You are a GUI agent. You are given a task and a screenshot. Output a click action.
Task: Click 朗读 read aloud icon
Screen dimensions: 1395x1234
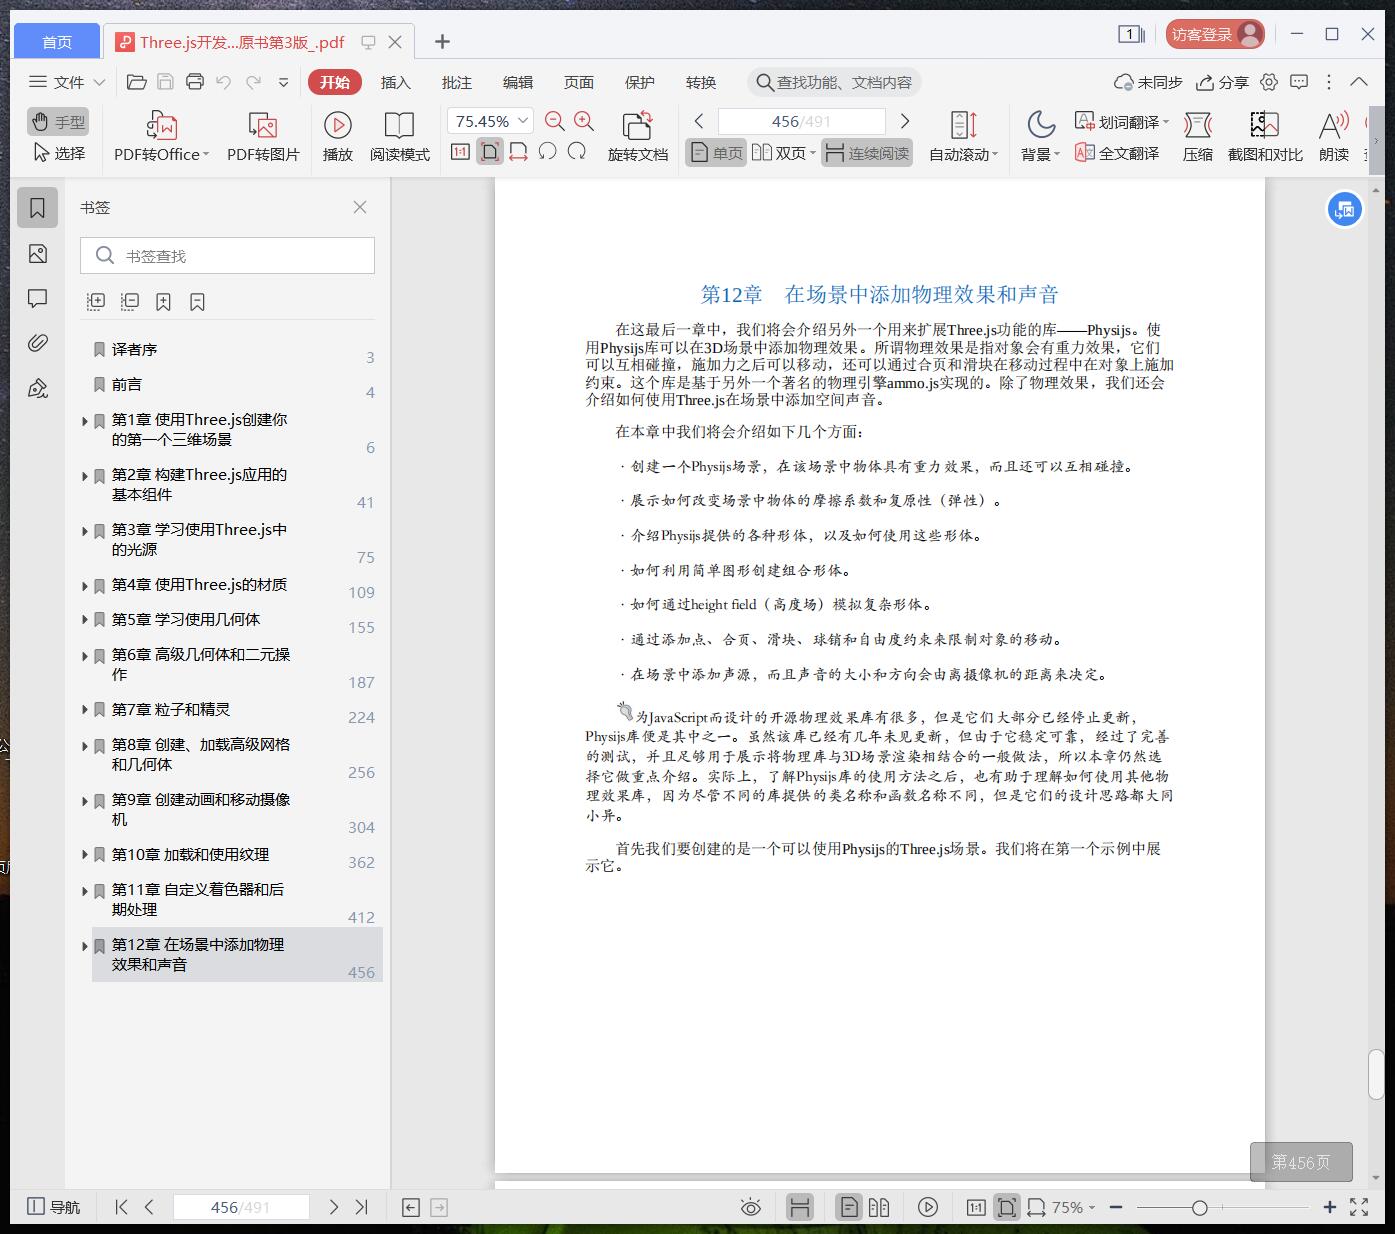pyautogui.click(x=1333, y=137)
